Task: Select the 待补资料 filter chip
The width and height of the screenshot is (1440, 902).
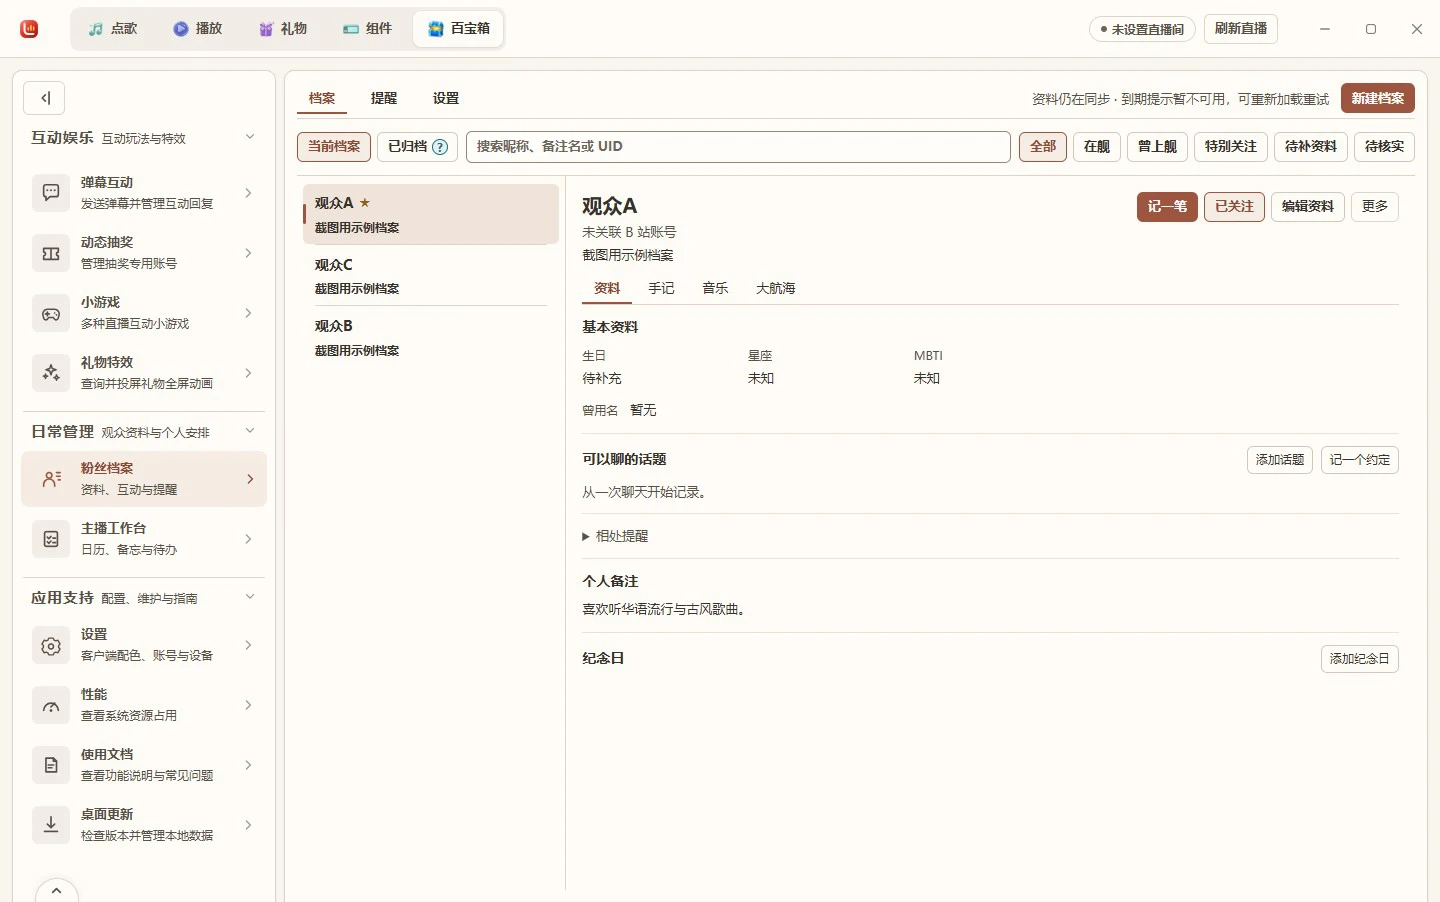Action: coord(1311,146)
